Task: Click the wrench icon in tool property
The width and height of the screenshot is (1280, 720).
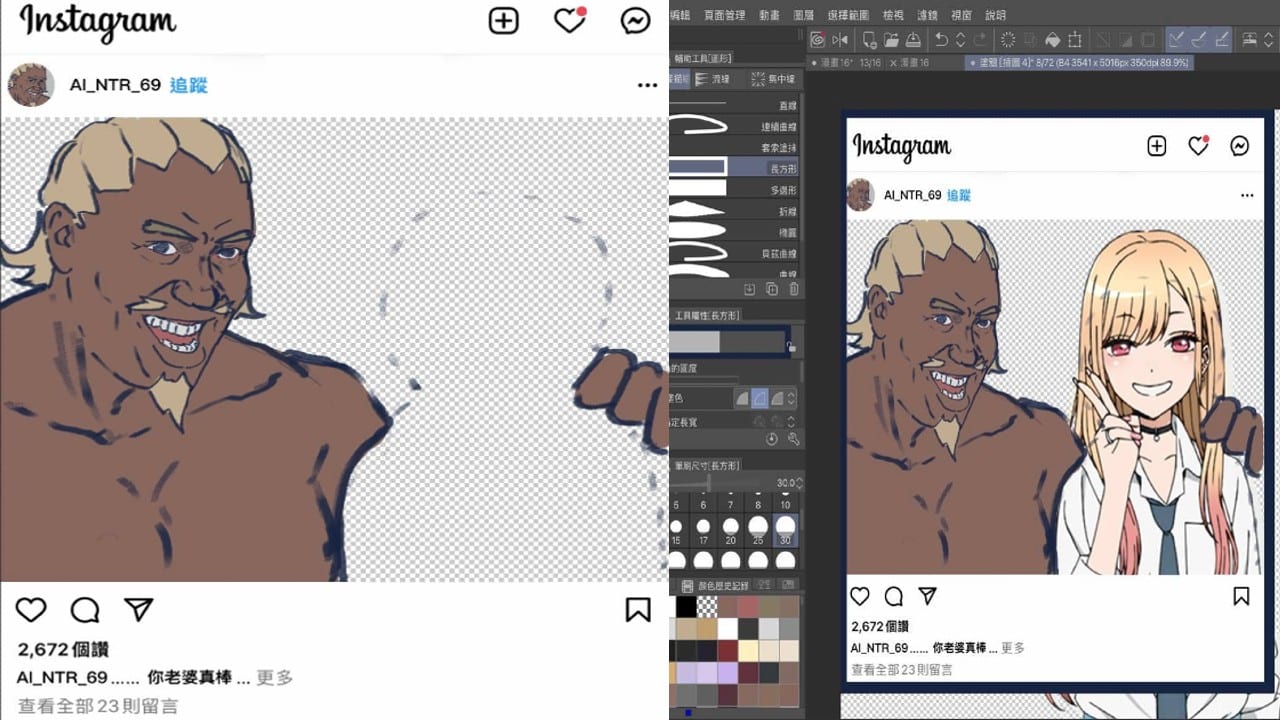Action: tap(794, 439)
